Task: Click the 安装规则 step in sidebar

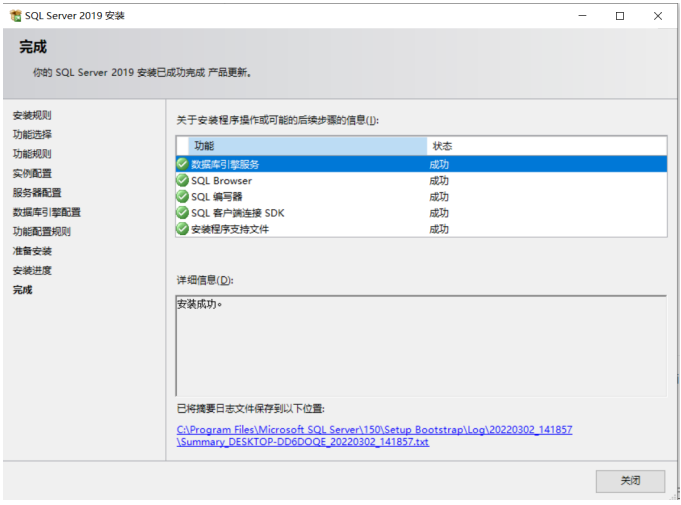Action: (x=32, y=115)
